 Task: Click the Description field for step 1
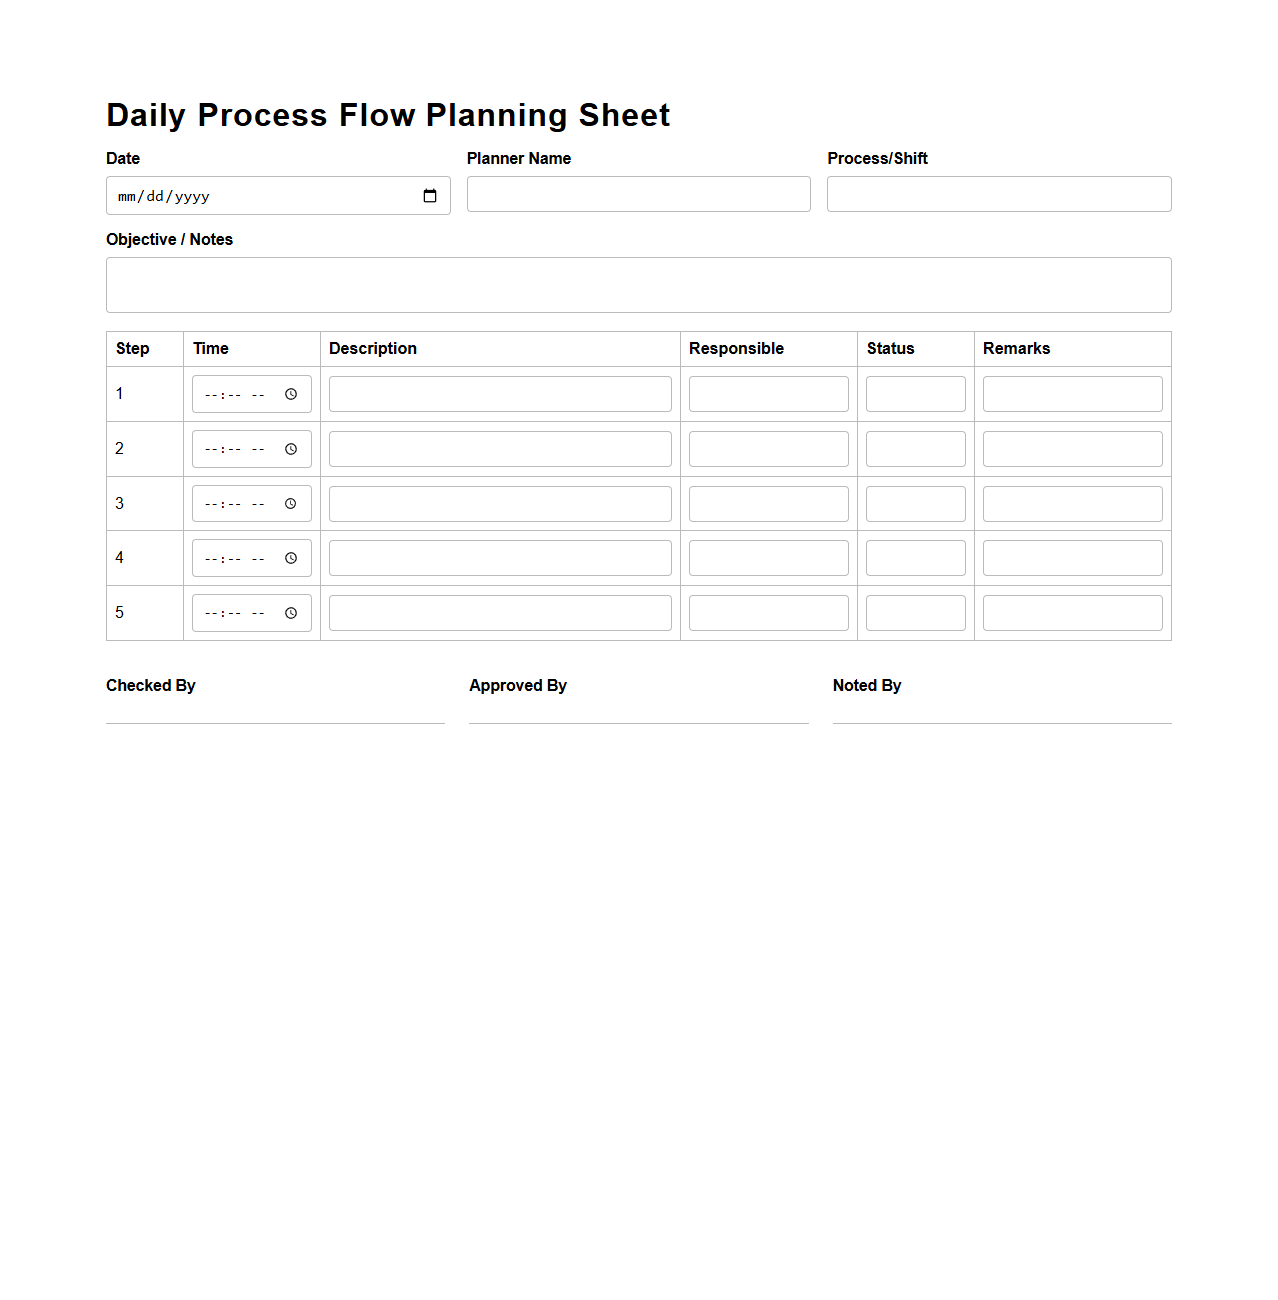pyautogui.click(x=500, y=394)
